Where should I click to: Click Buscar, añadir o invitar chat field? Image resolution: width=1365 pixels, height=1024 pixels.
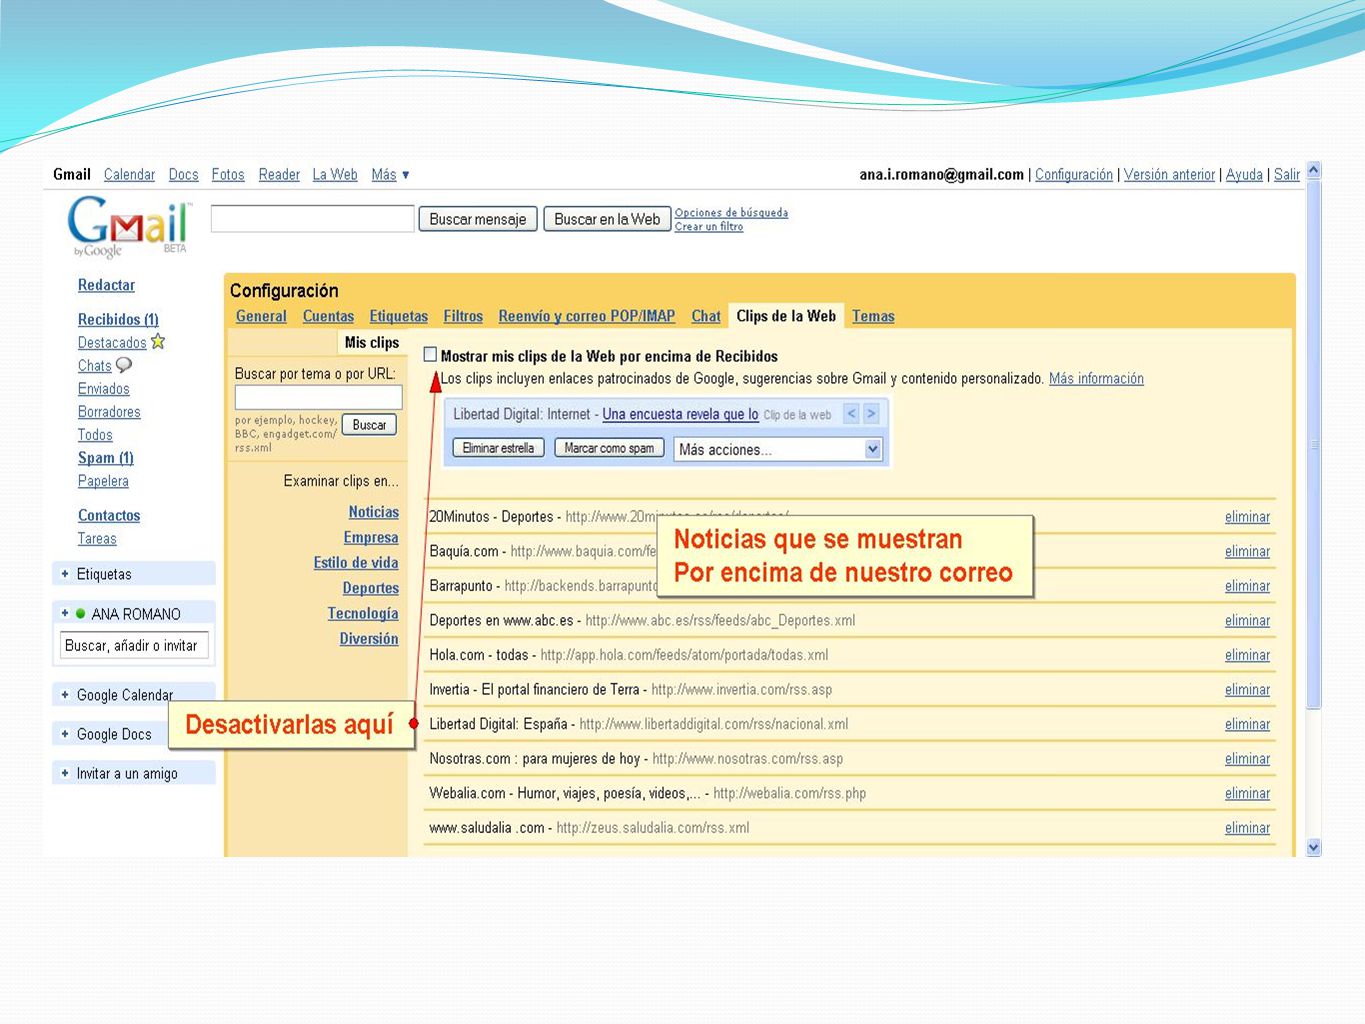(135, 645)
